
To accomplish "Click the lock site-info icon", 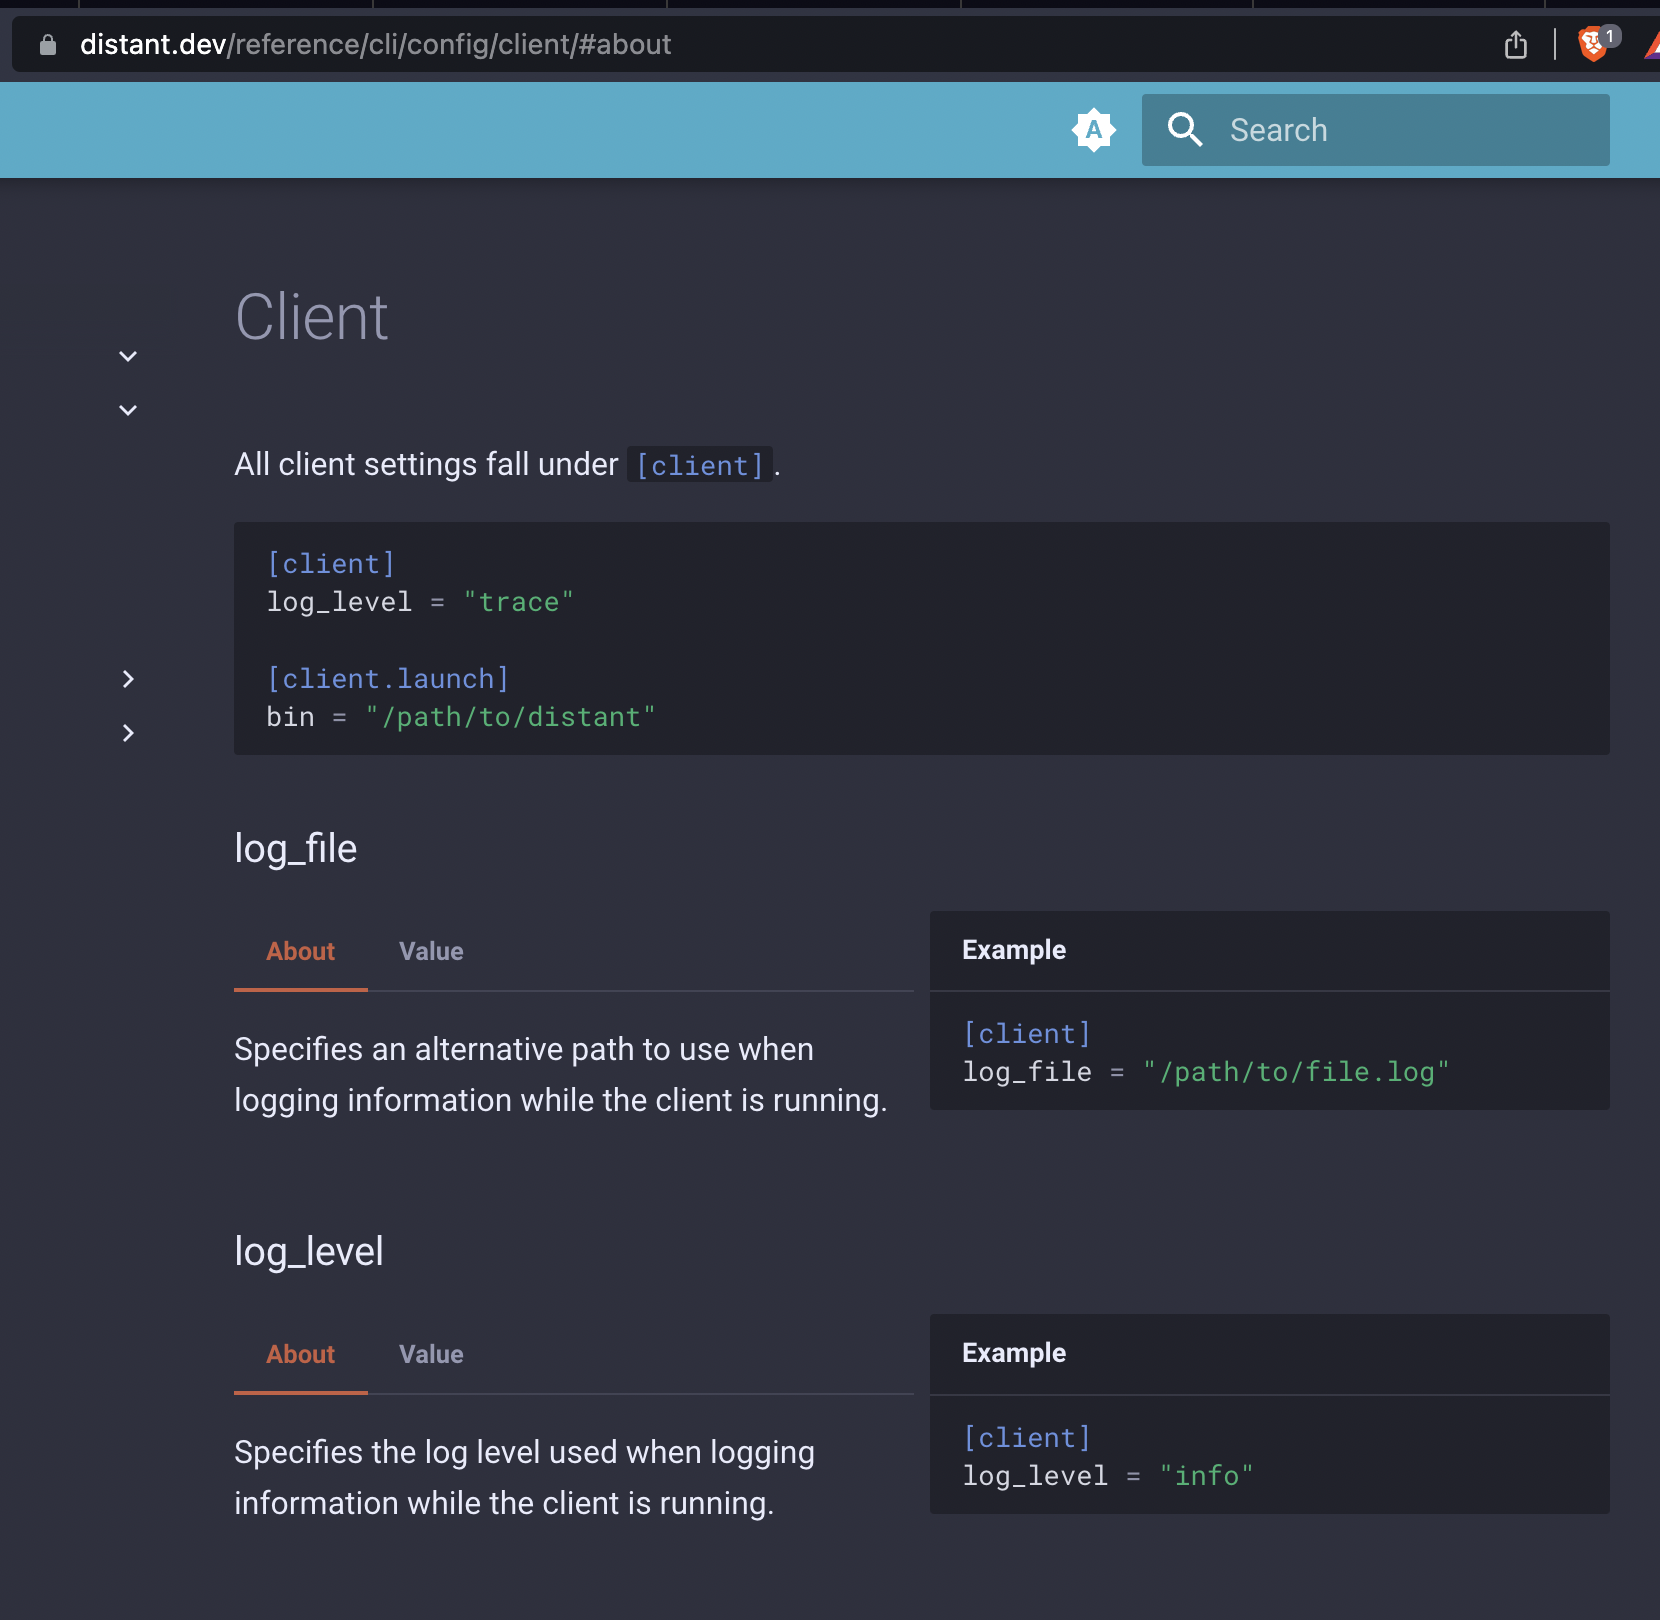I will [x=47, y=45].
